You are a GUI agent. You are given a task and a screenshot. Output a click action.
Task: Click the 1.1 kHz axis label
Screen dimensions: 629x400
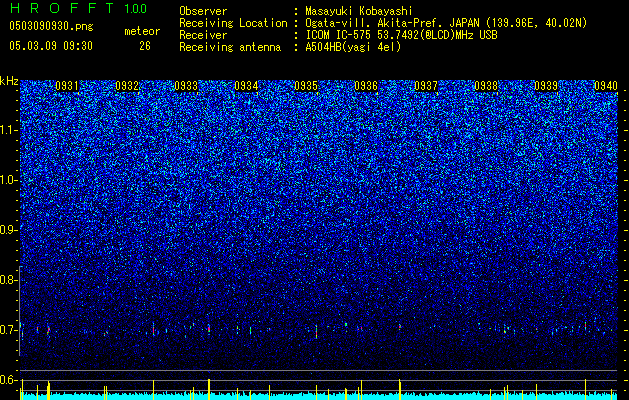8,130
